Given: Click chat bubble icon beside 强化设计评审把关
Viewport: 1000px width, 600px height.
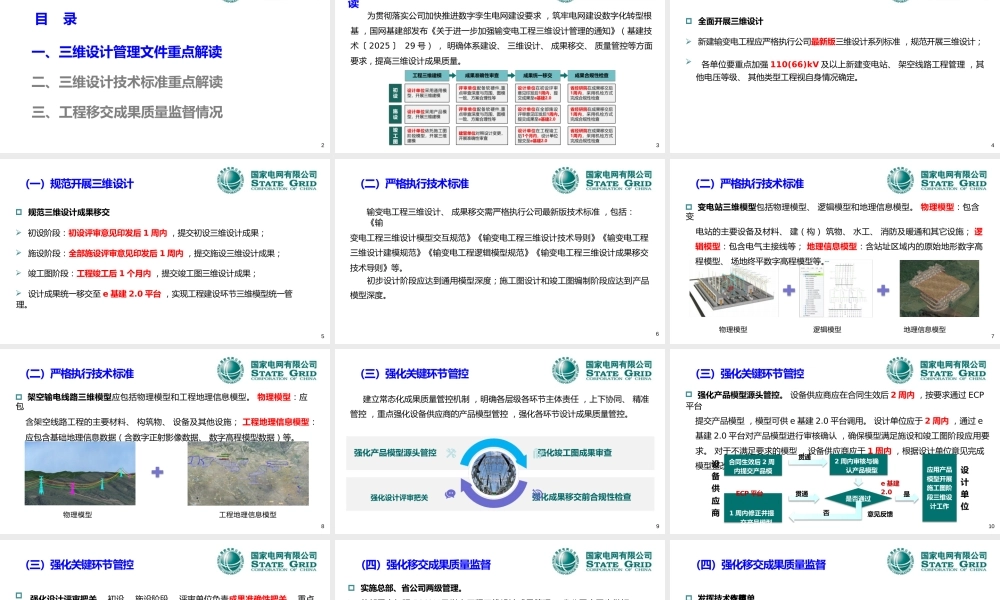Looking at the screenshot, I should tap(450, 494).
